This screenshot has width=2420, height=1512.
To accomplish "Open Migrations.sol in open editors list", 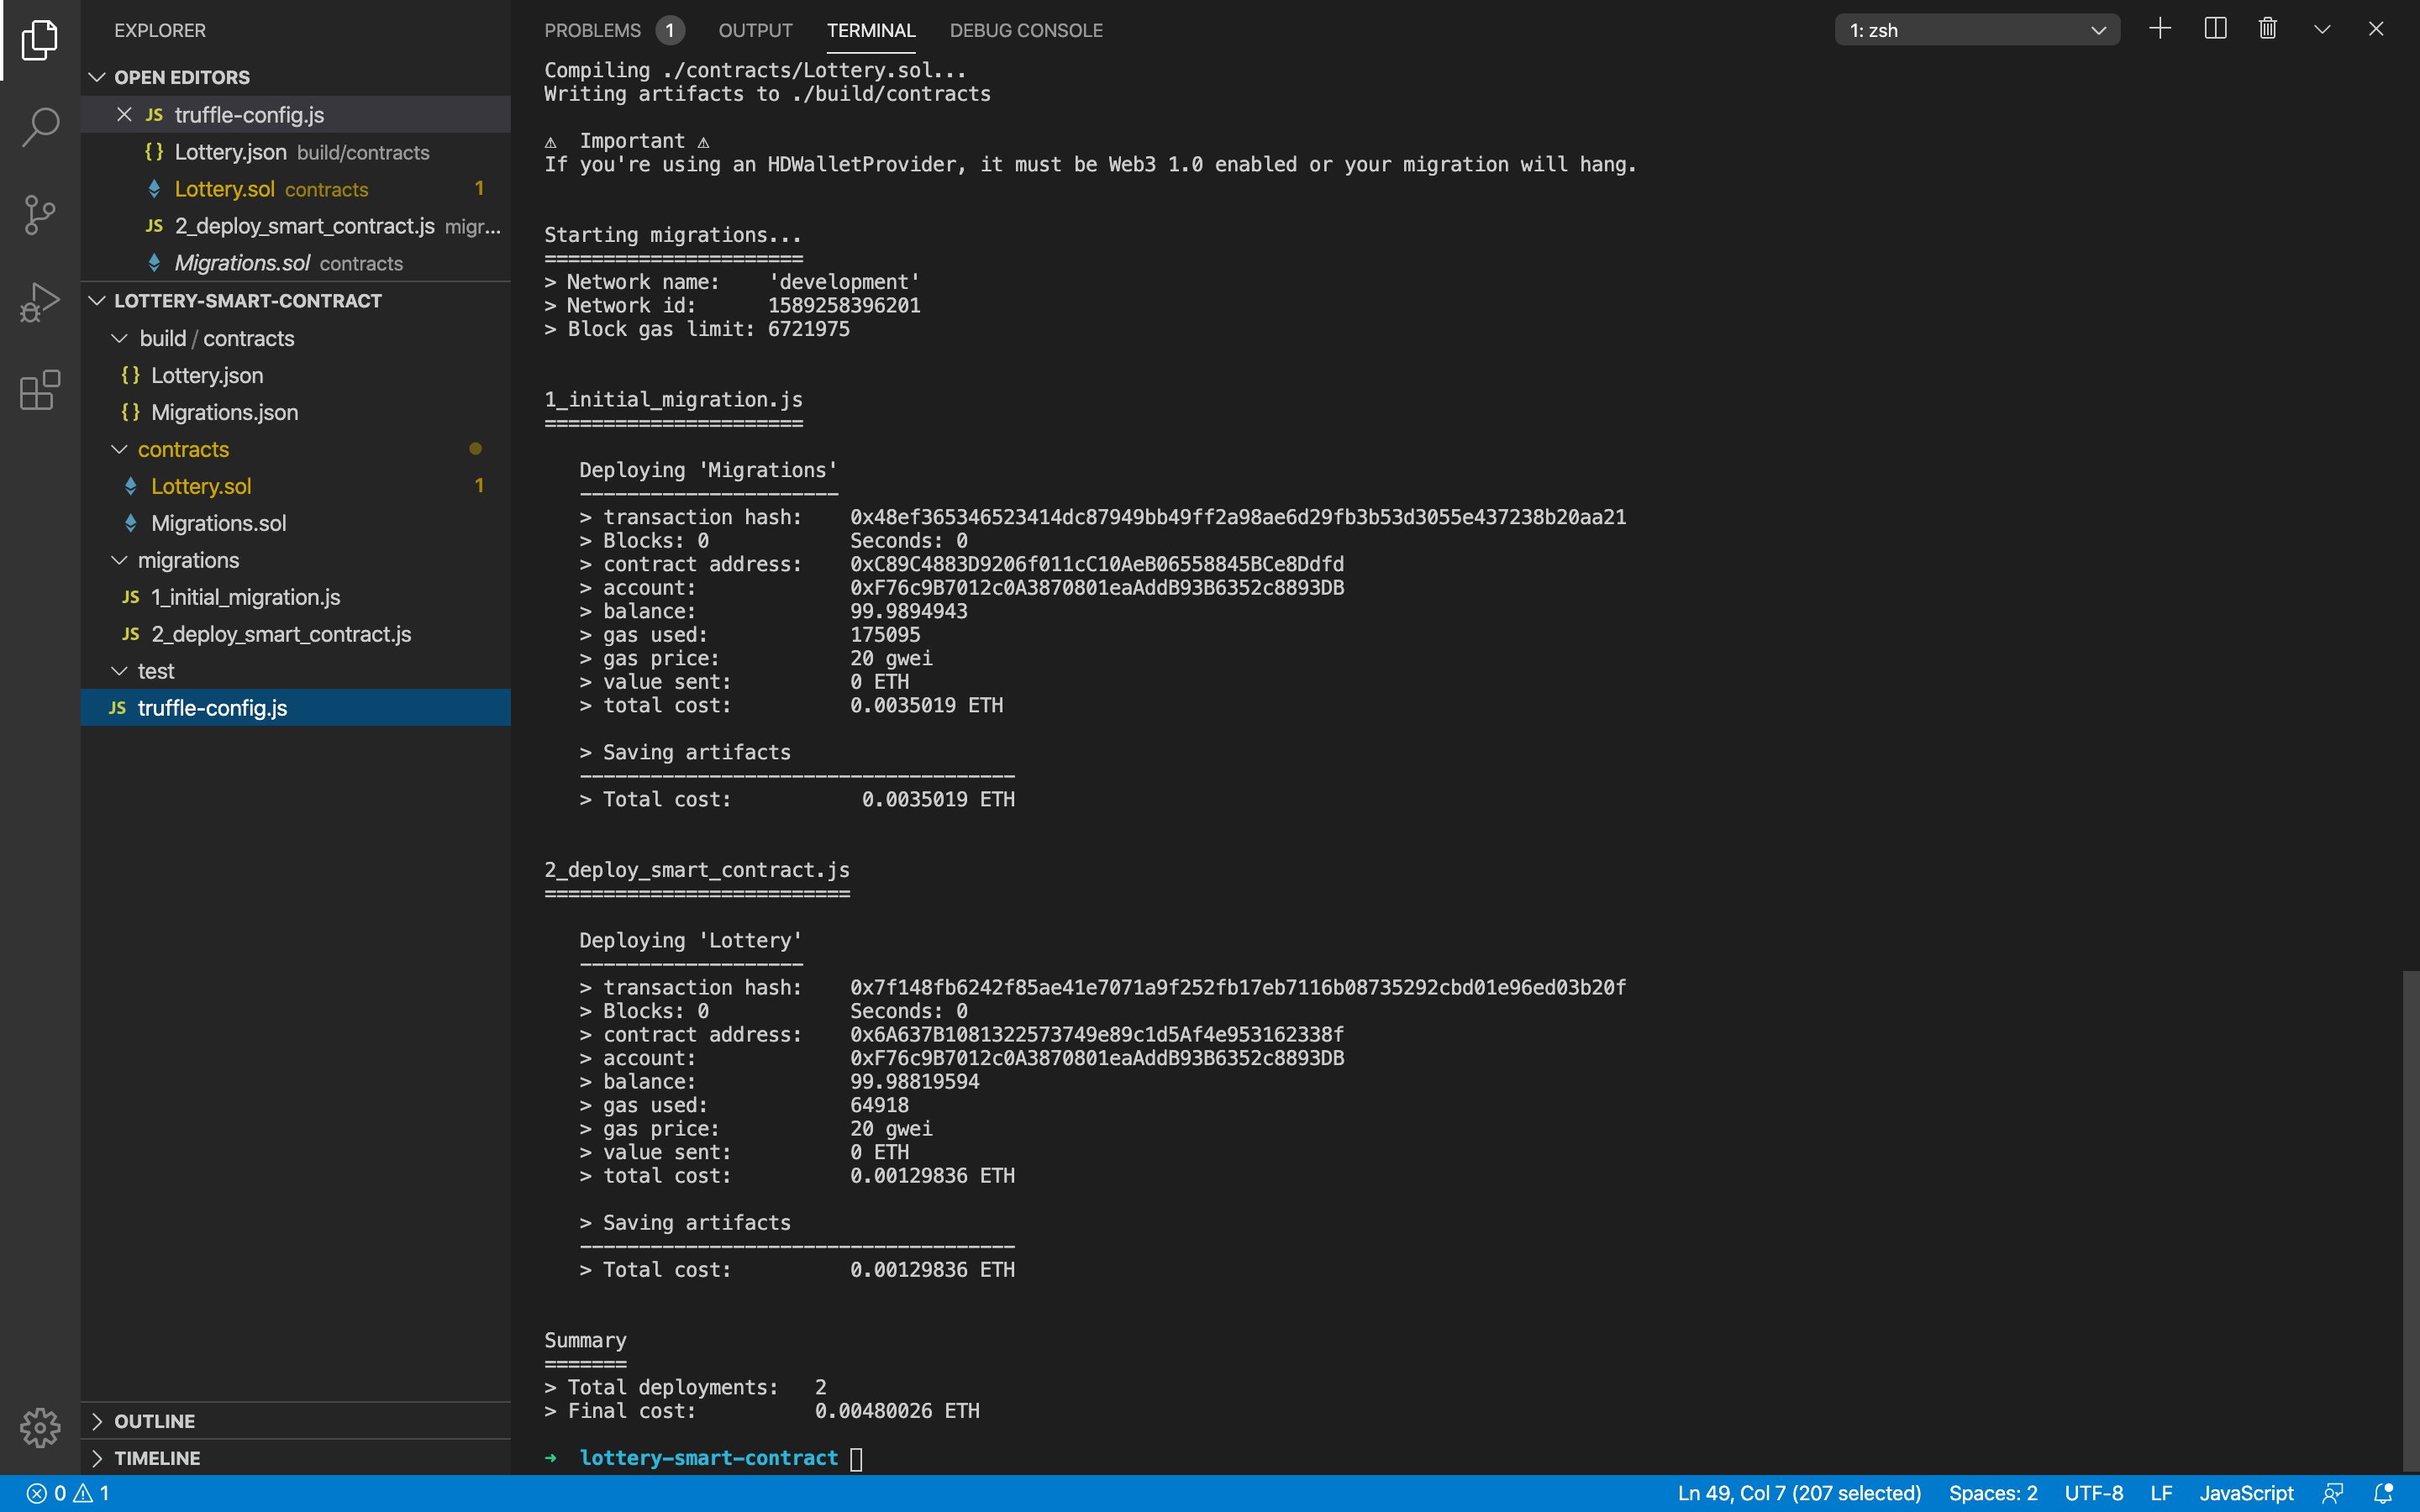I will (x=296, y=263).
